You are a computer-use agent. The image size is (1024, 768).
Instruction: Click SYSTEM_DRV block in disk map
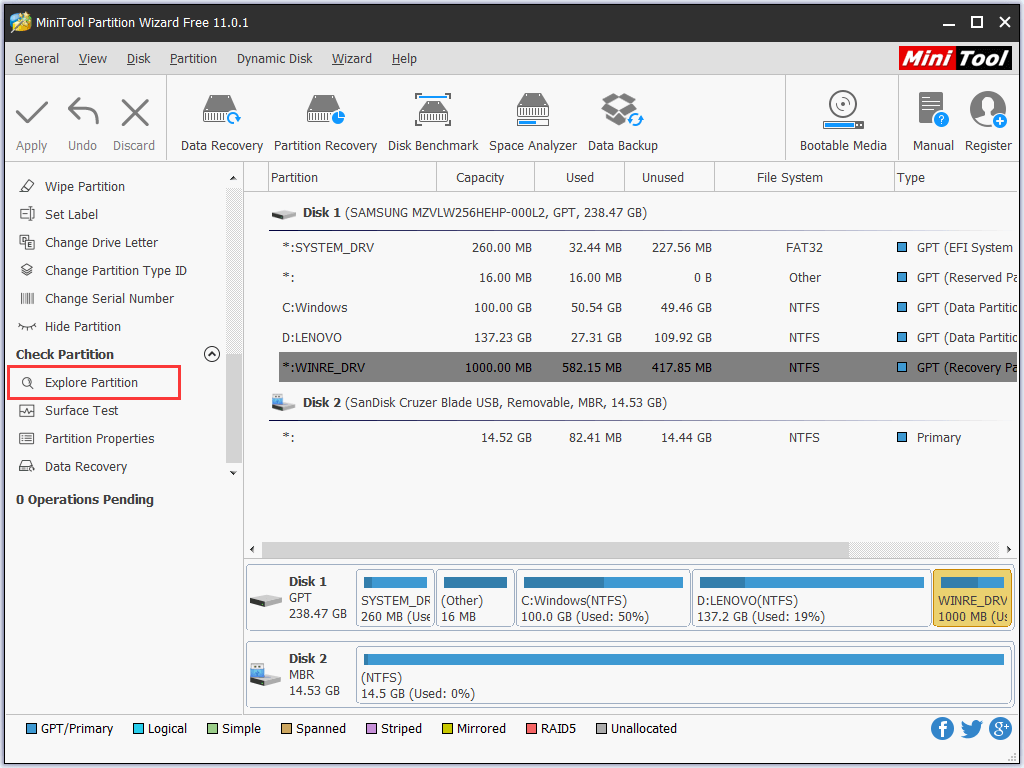(x=395, y=598)
